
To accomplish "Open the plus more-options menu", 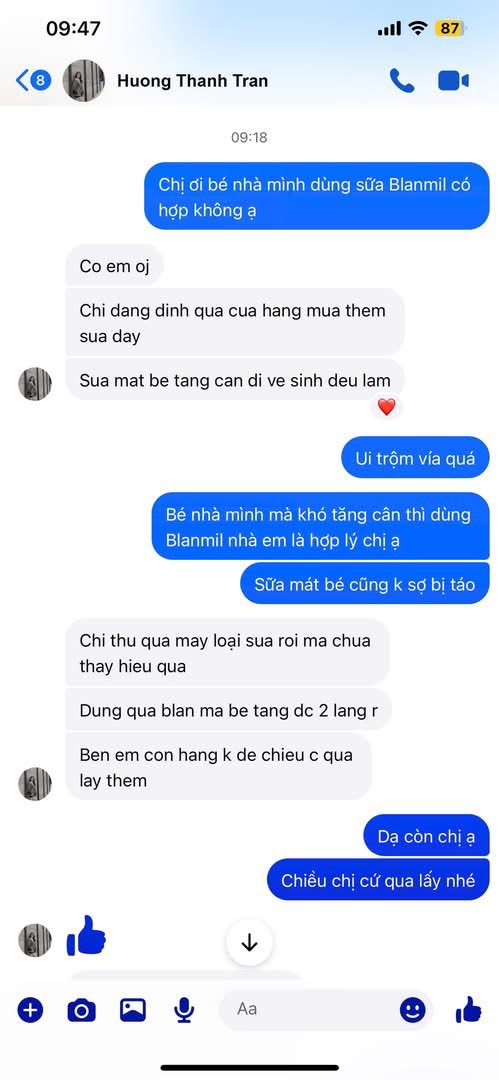I will tap(30, 1010).
